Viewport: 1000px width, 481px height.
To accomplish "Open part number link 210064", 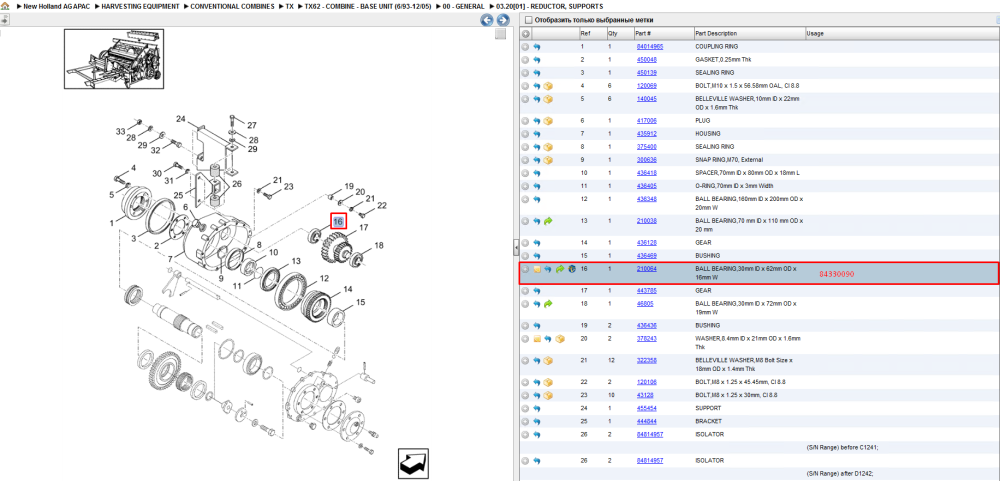I will tap(646, 269).
